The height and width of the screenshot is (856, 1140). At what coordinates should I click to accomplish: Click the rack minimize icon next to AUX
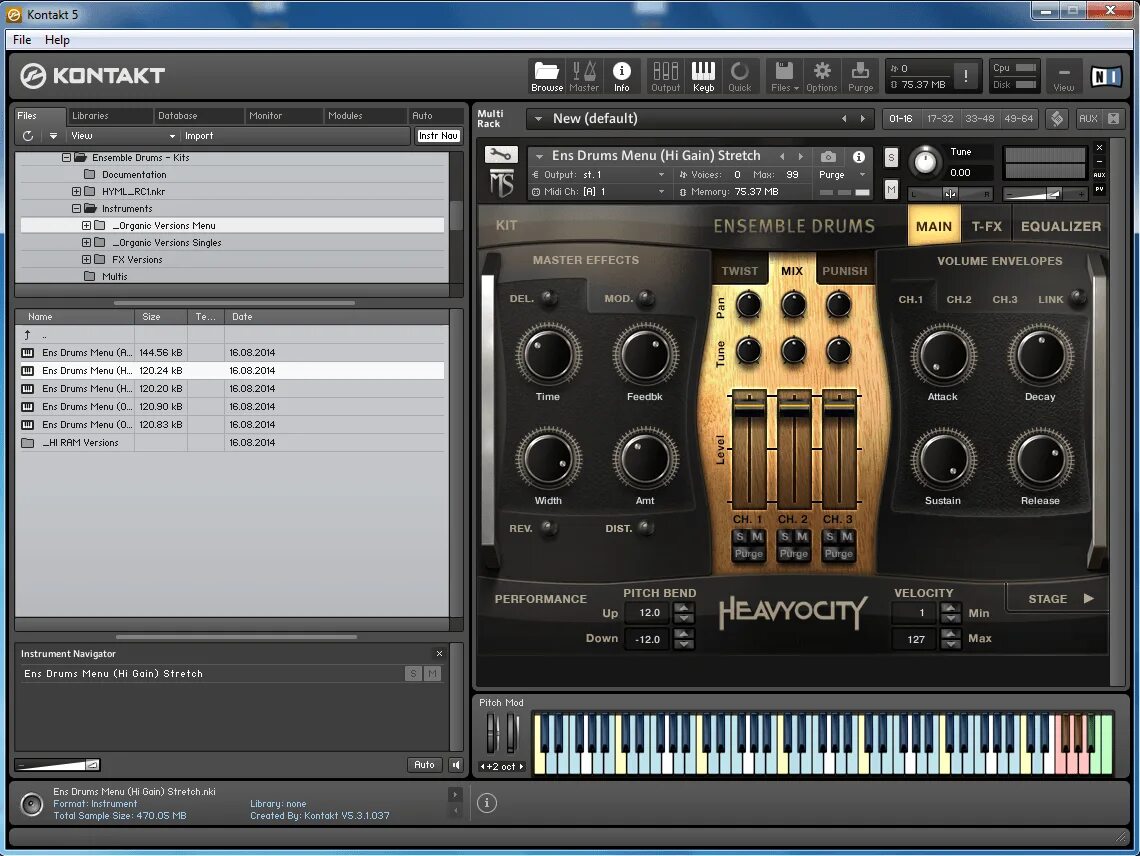pyautogui.click(x=1112, y=118)
